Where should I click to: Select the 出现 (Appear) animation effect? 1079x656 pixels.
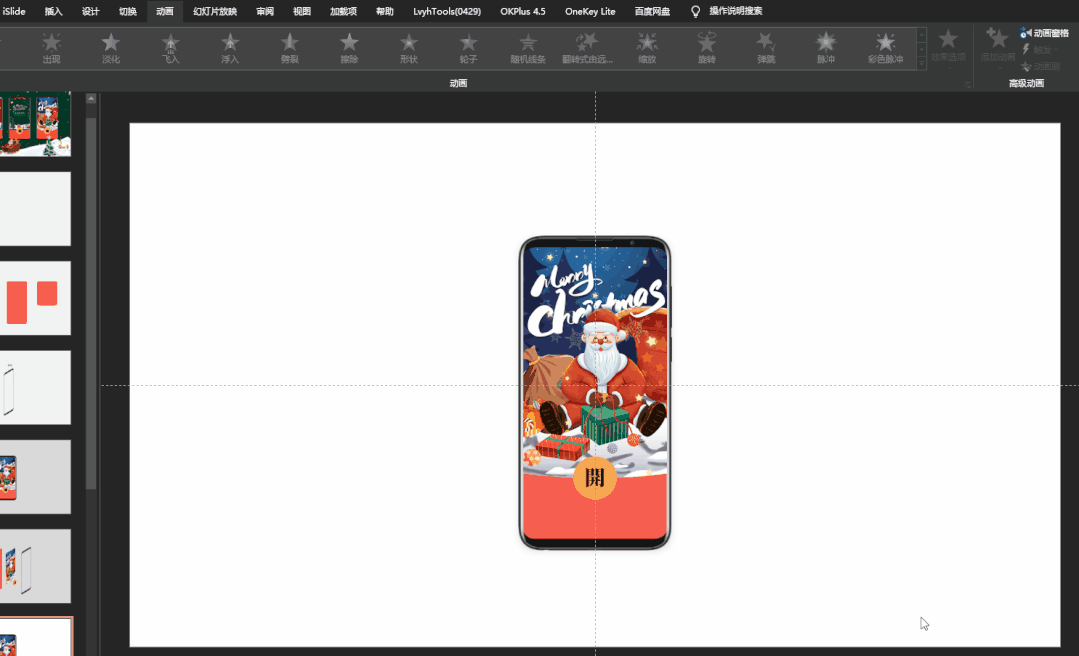[x=51, y=47]
